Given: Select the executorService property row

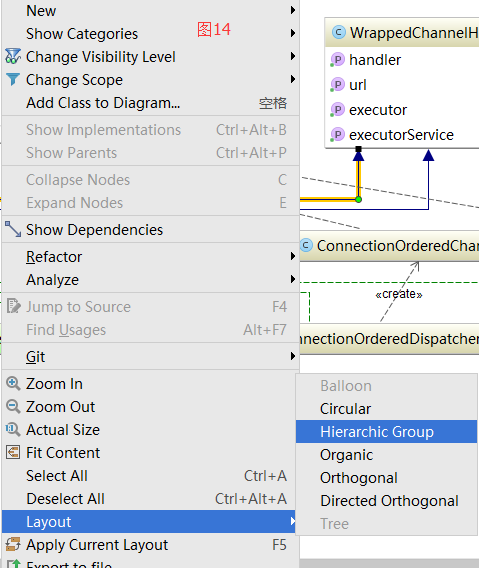Looking at the screenshot, I should pos(402,135).
